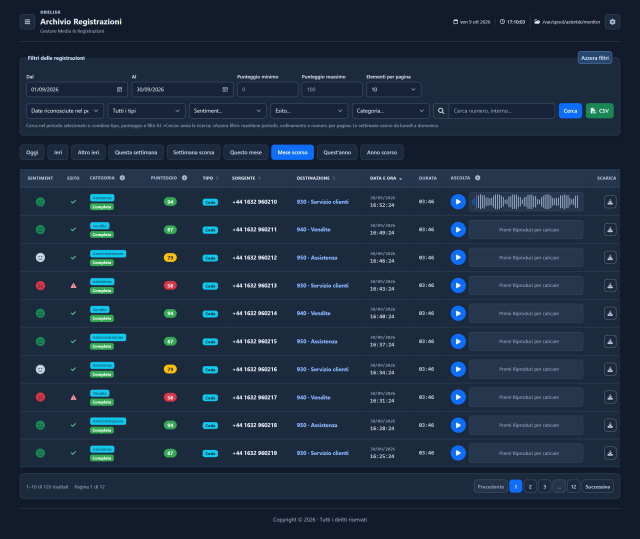Select Altro ieri range
The image size is (640, 539).
tap(88, 153)
